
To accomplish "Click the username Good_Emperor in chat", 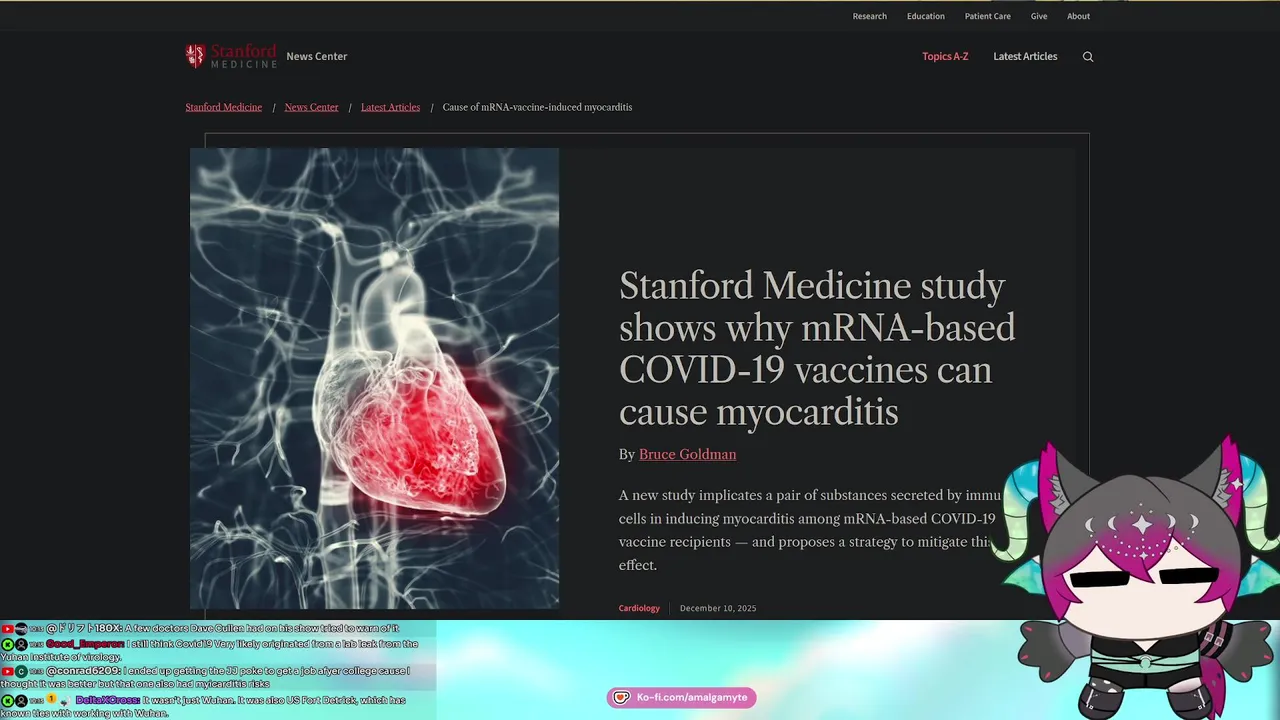I will (x=85, y=644).
